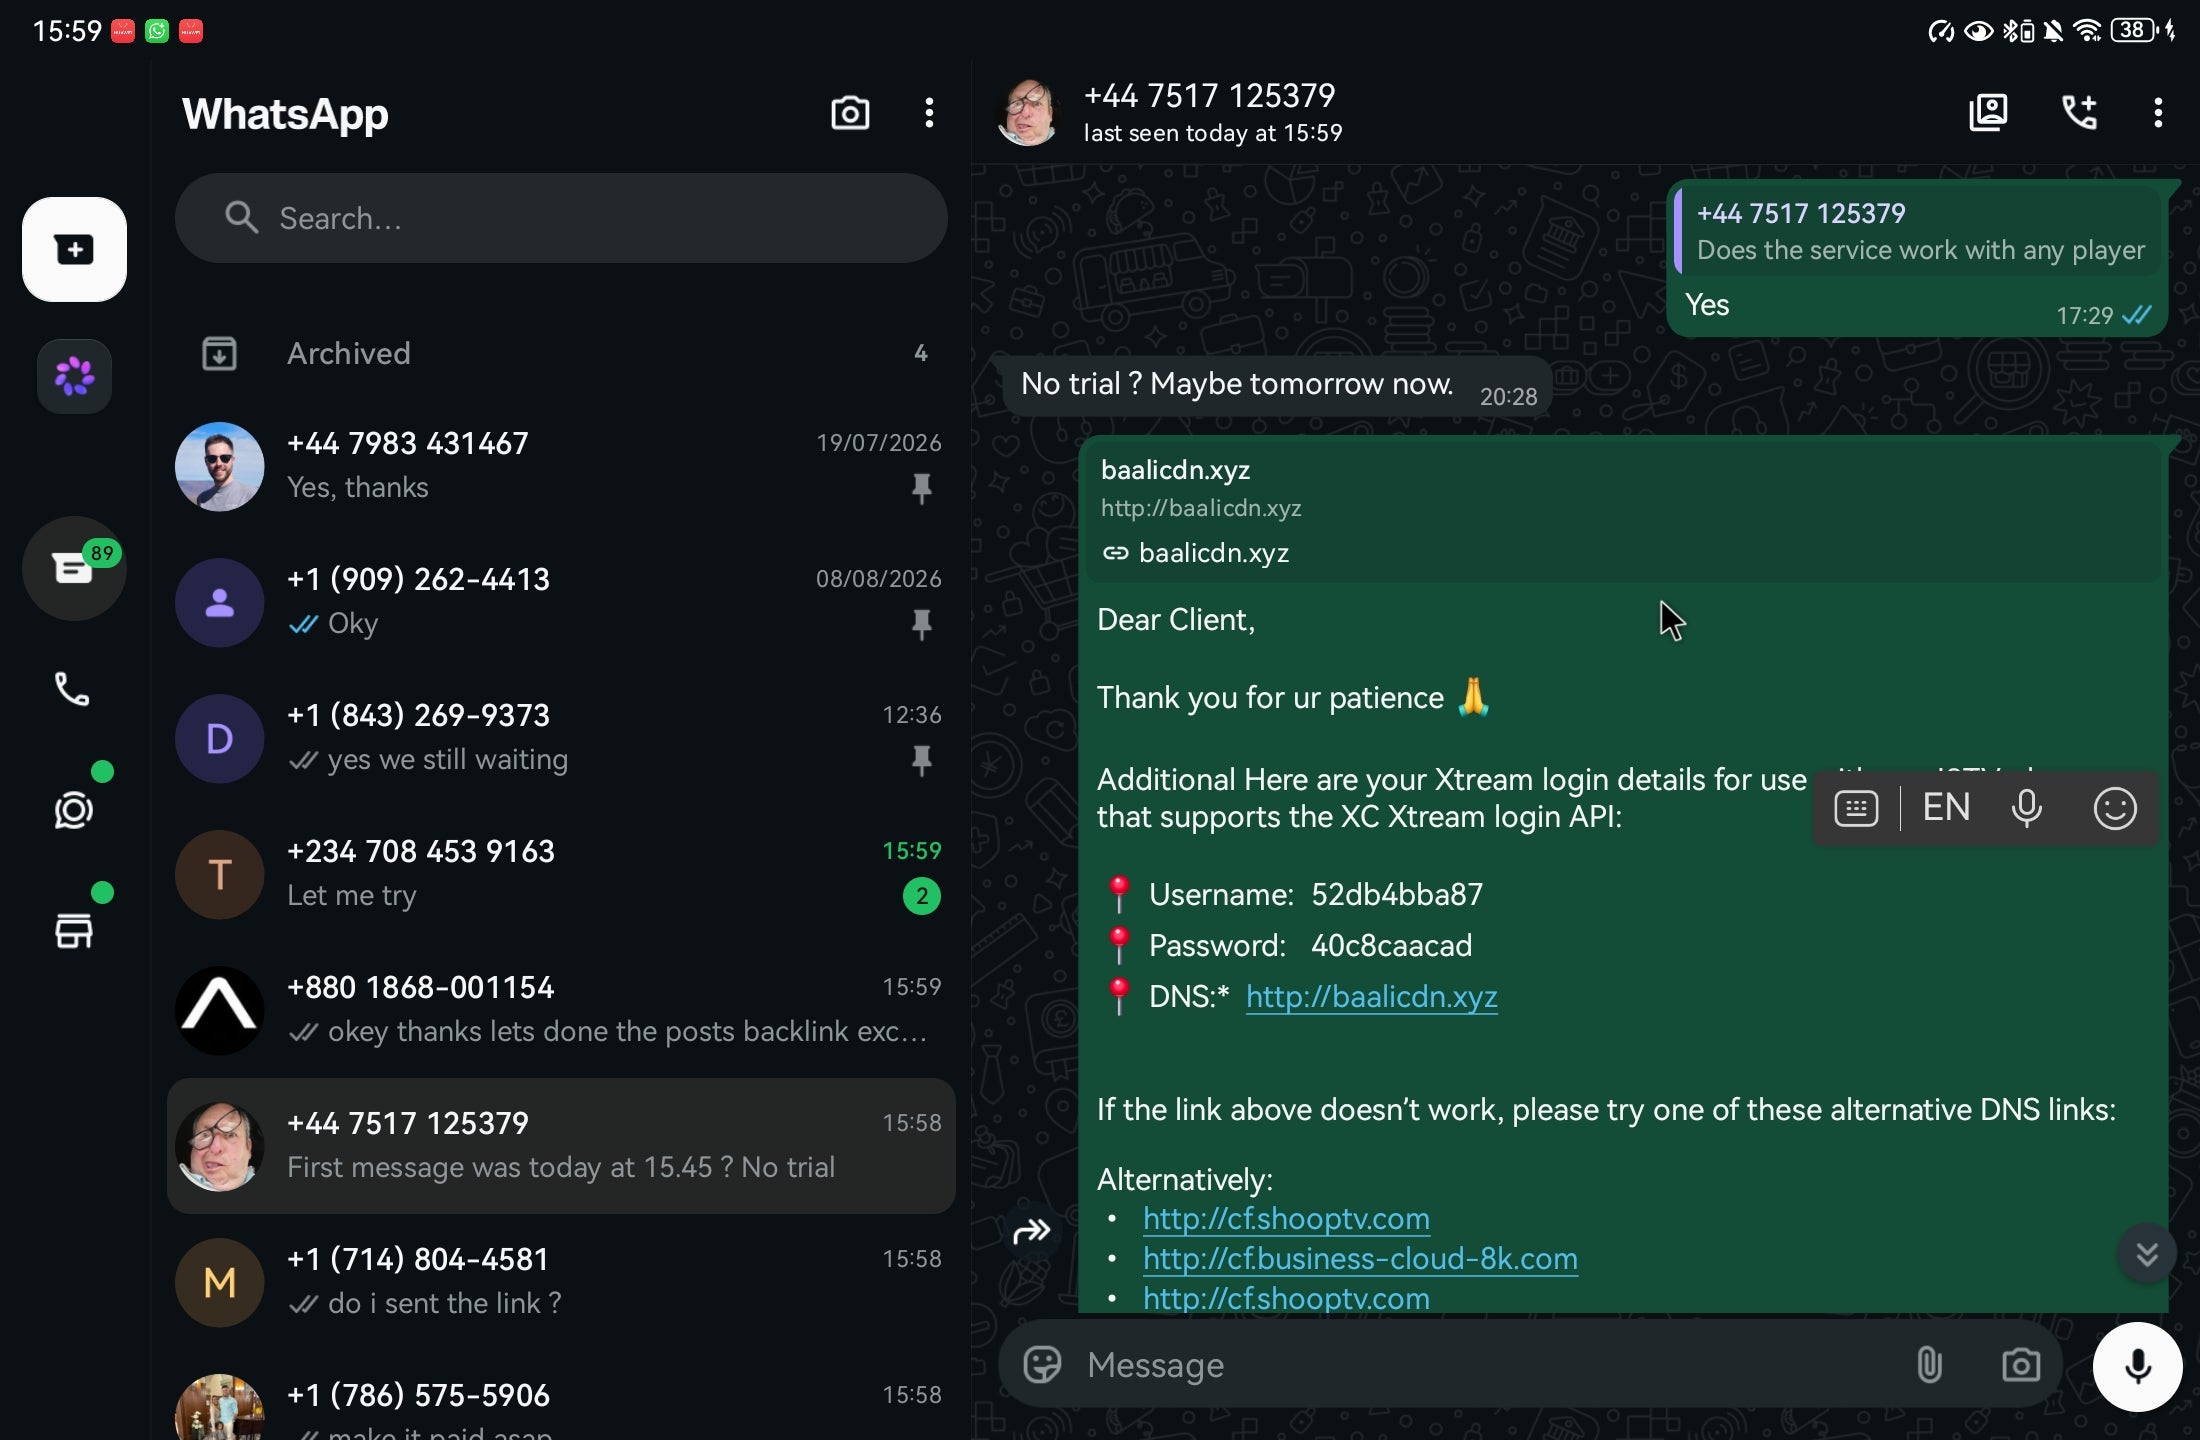This screenshot has height=1440, width=2200.
Task: Open the http://cf.business-cloud-8k.com link
Action: click(x=1360, y=1258)
